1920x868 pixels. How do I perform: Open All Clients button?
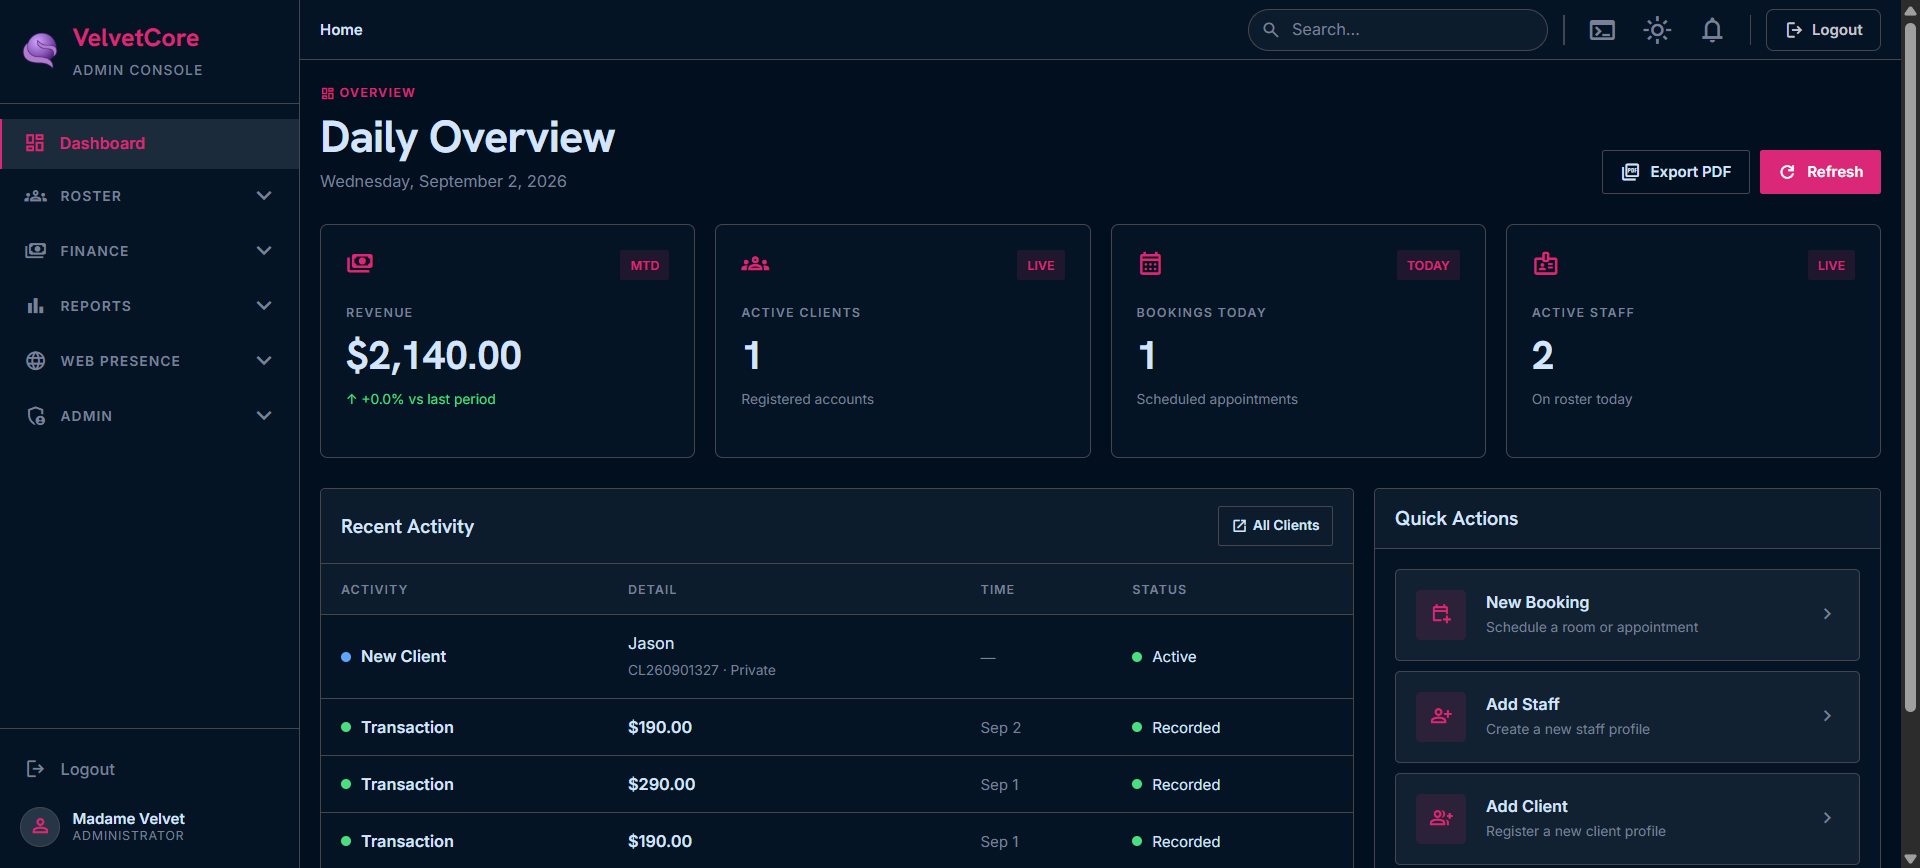(1275, 526)
